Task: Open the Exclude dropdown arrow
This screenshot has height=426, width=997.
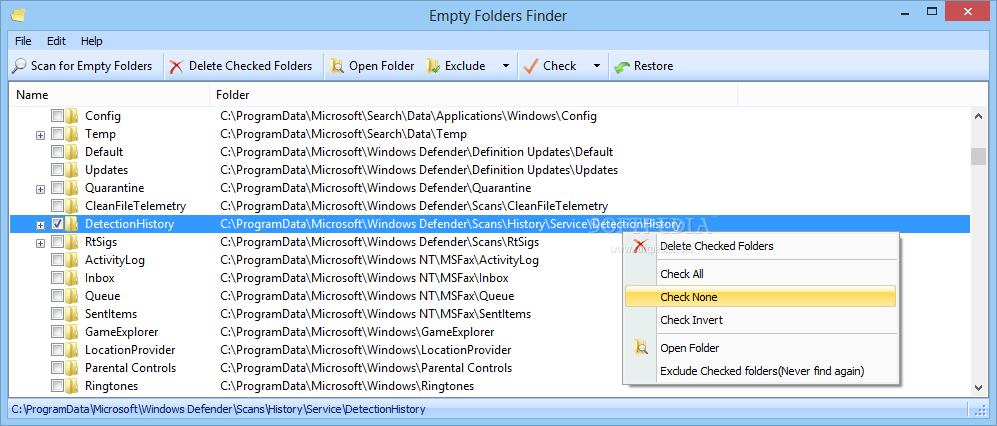Action: point(505,66)
